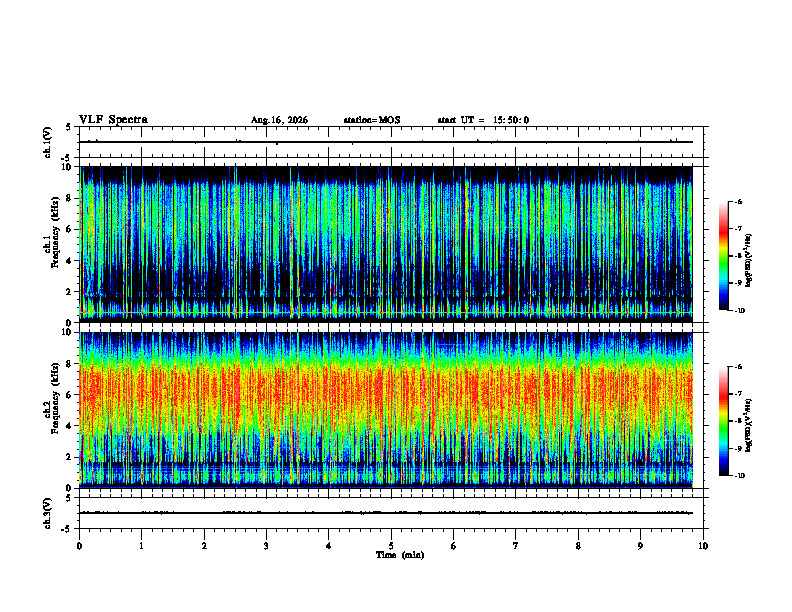The height and width of the screenshot is (612, 792).
Task: Click the time axis tick label "4"
Action: click(x=329, y=546)
